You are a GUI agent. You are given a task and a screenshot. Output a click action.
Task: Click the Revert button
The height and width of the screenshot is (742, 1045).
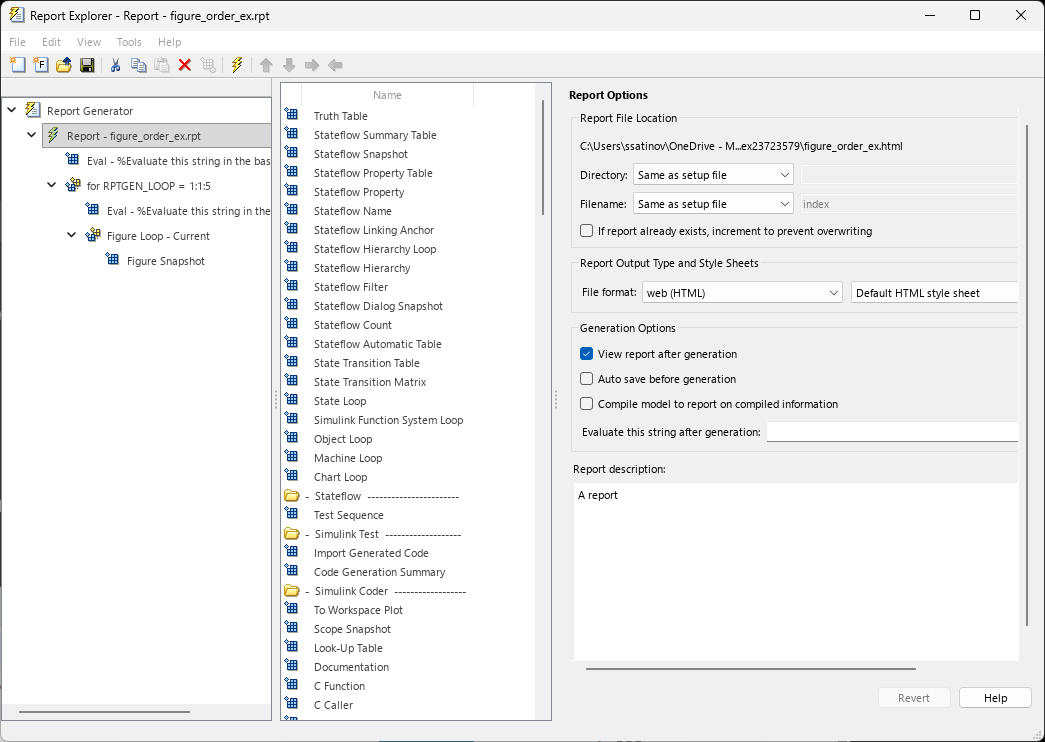(x=914, y=697)
